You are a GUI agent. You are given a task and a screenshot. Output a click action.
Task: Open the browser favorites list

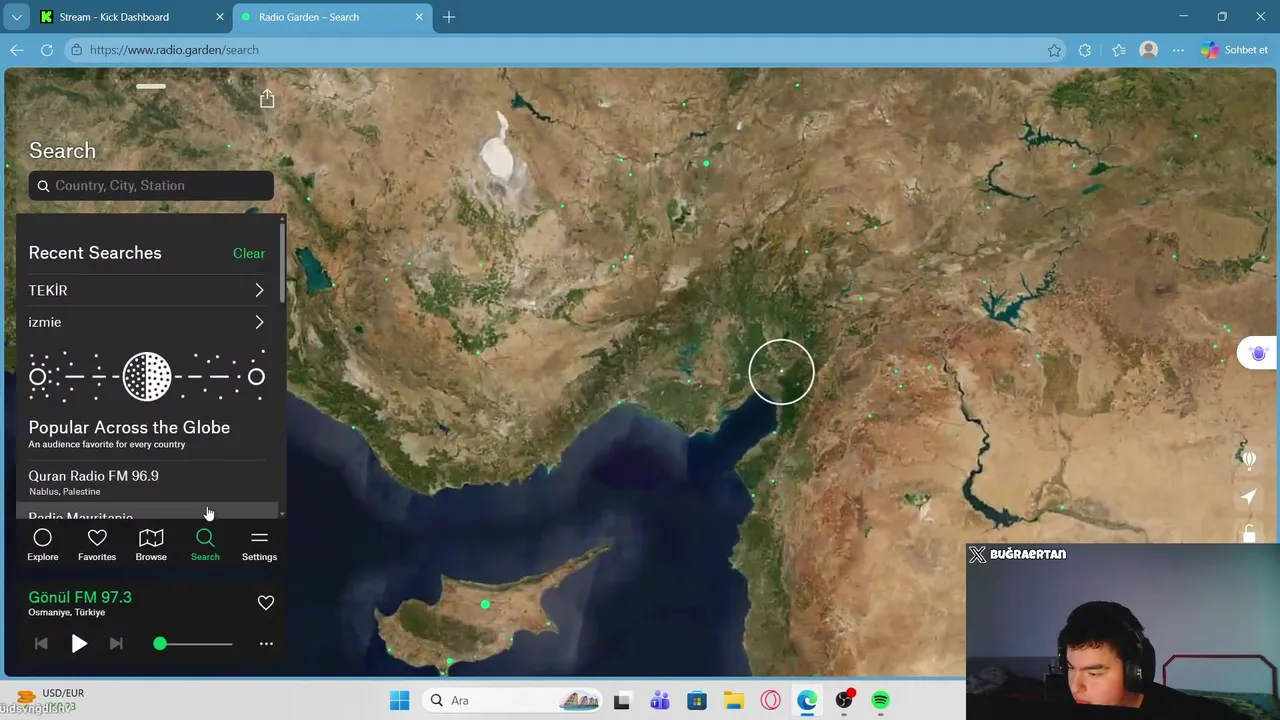click(x=1118, y=50)
